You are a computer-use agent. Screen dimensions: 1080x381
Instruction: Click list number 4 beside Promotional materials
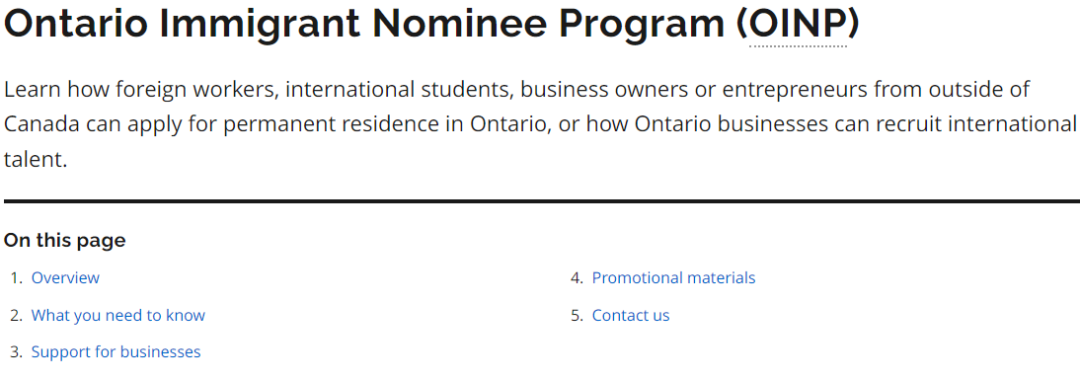[x=577, y=278]
